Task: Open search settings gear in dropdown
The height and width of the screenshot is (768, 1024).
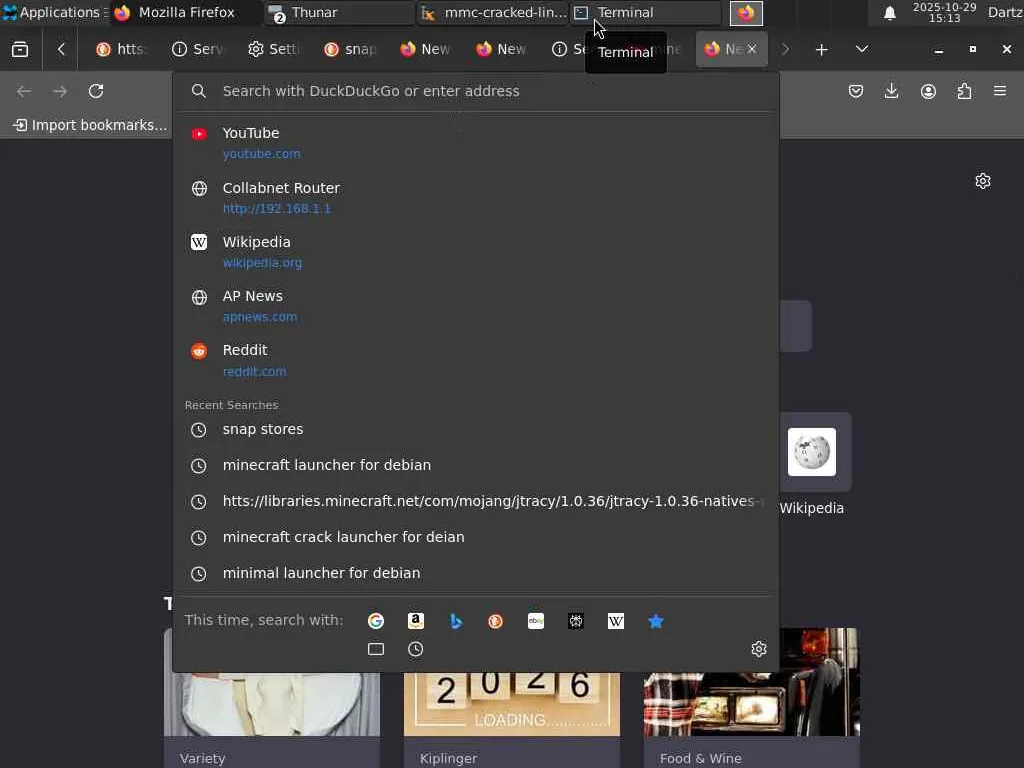Action: pyautogui.click(x=758, y=649)
